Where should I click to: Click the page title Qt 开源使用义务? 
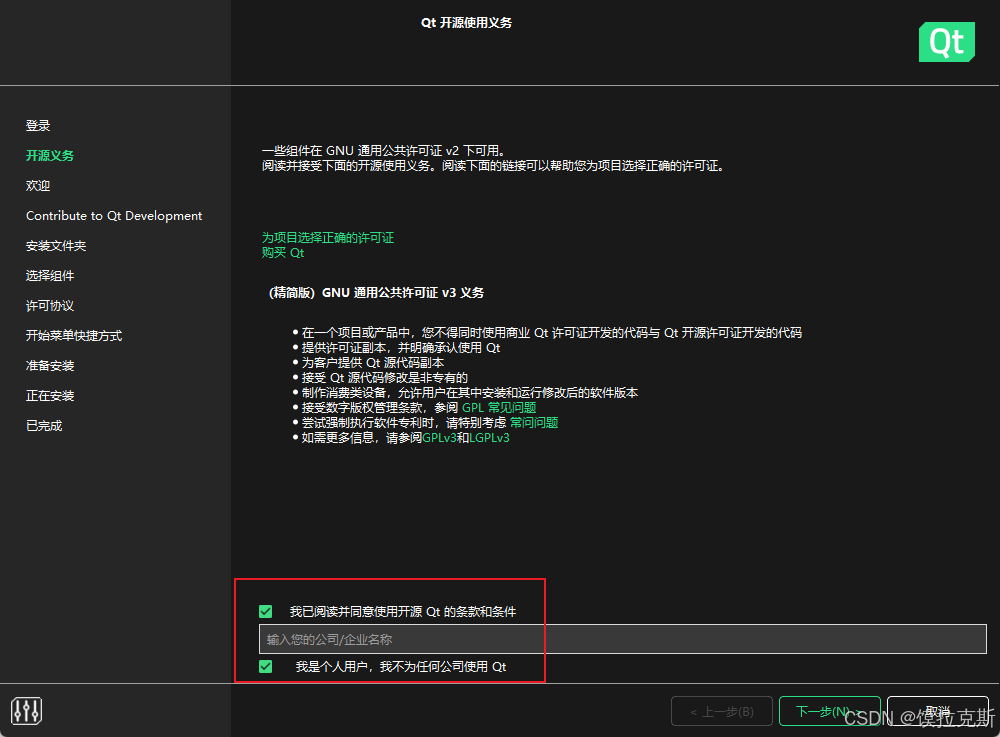click(466, 22)
